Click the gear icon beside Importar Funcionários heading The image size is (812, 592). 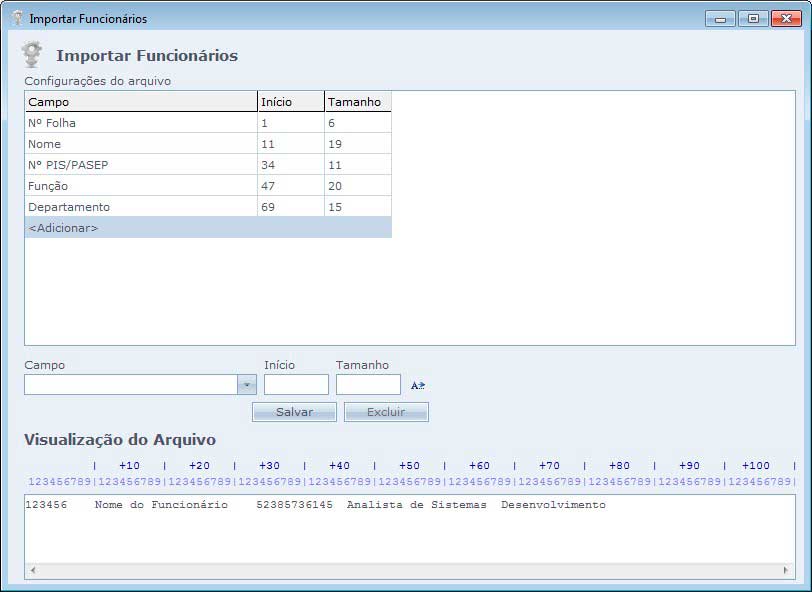coord(32,55)
